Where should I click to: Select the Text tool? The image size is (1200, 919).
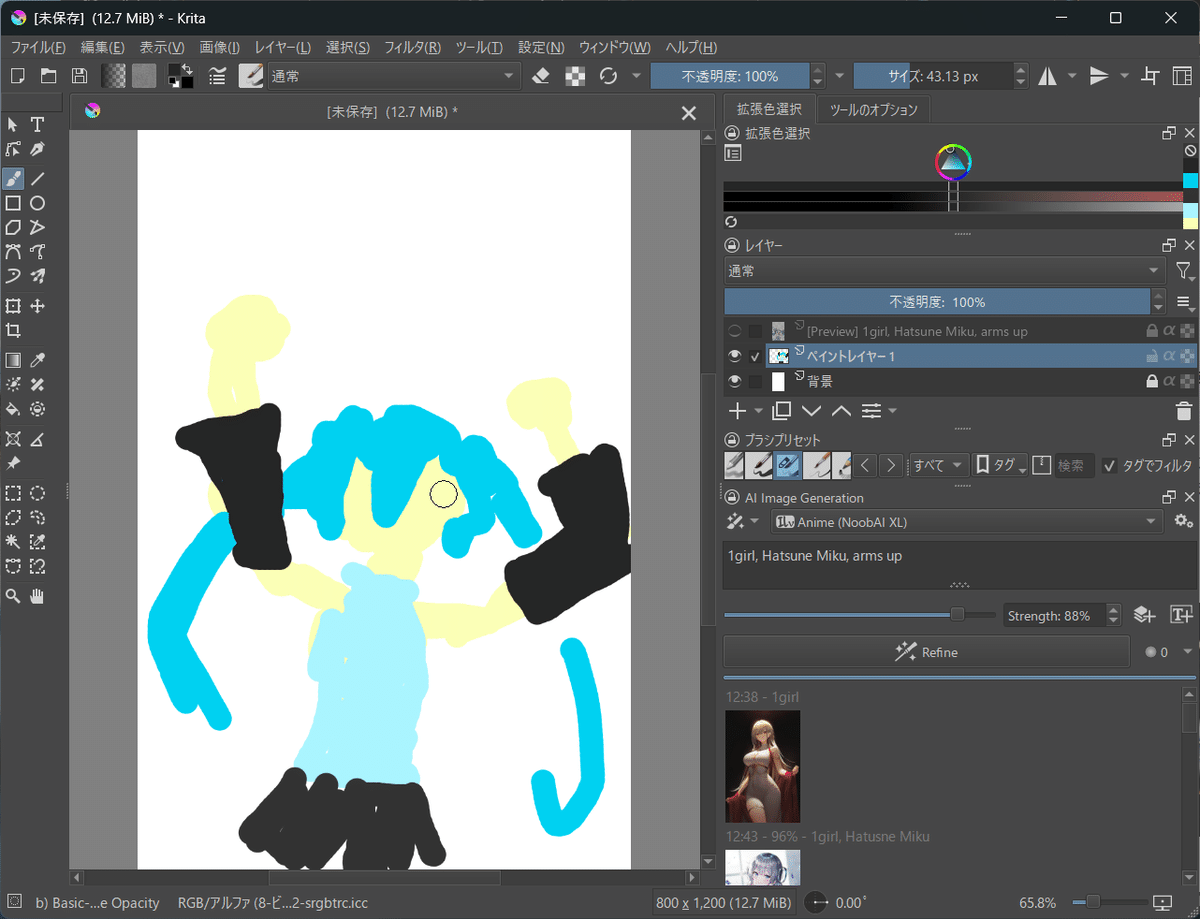pyautogui.click(x=37, y=124)
